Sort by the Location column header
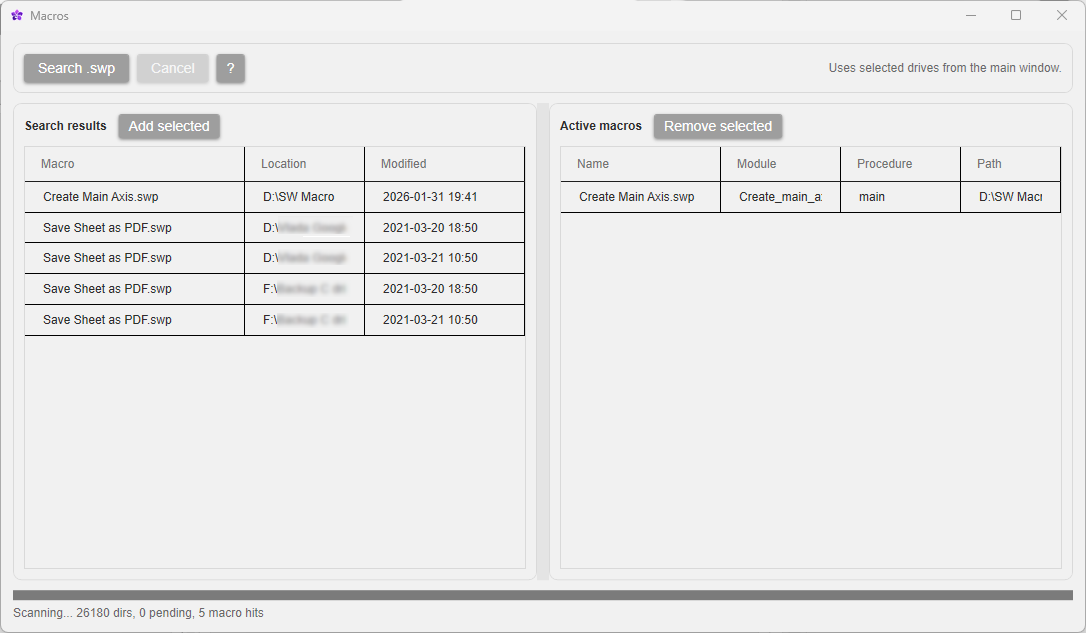 (x=283, y=164)
